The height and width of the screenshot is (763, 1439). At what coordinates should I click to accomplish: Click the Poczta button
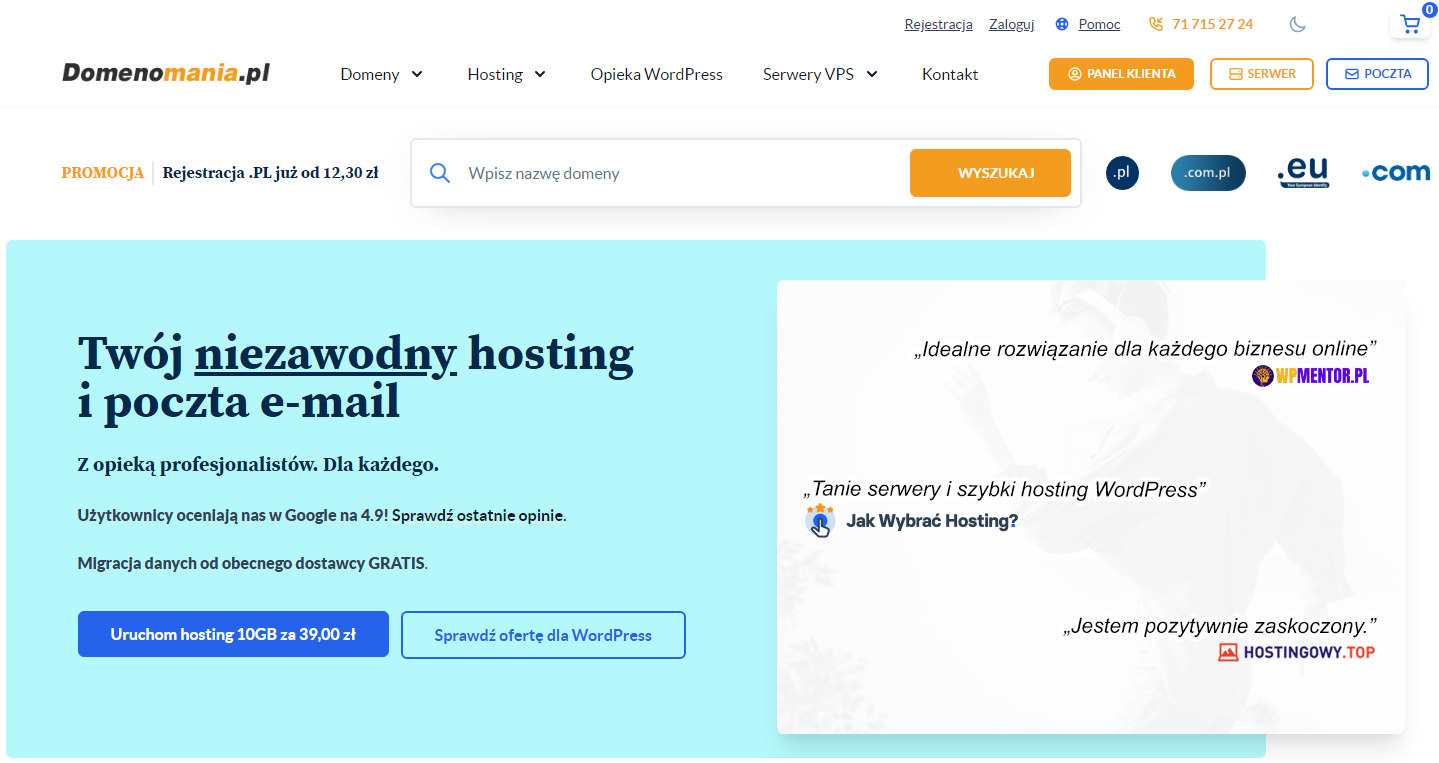point(1377,74)
